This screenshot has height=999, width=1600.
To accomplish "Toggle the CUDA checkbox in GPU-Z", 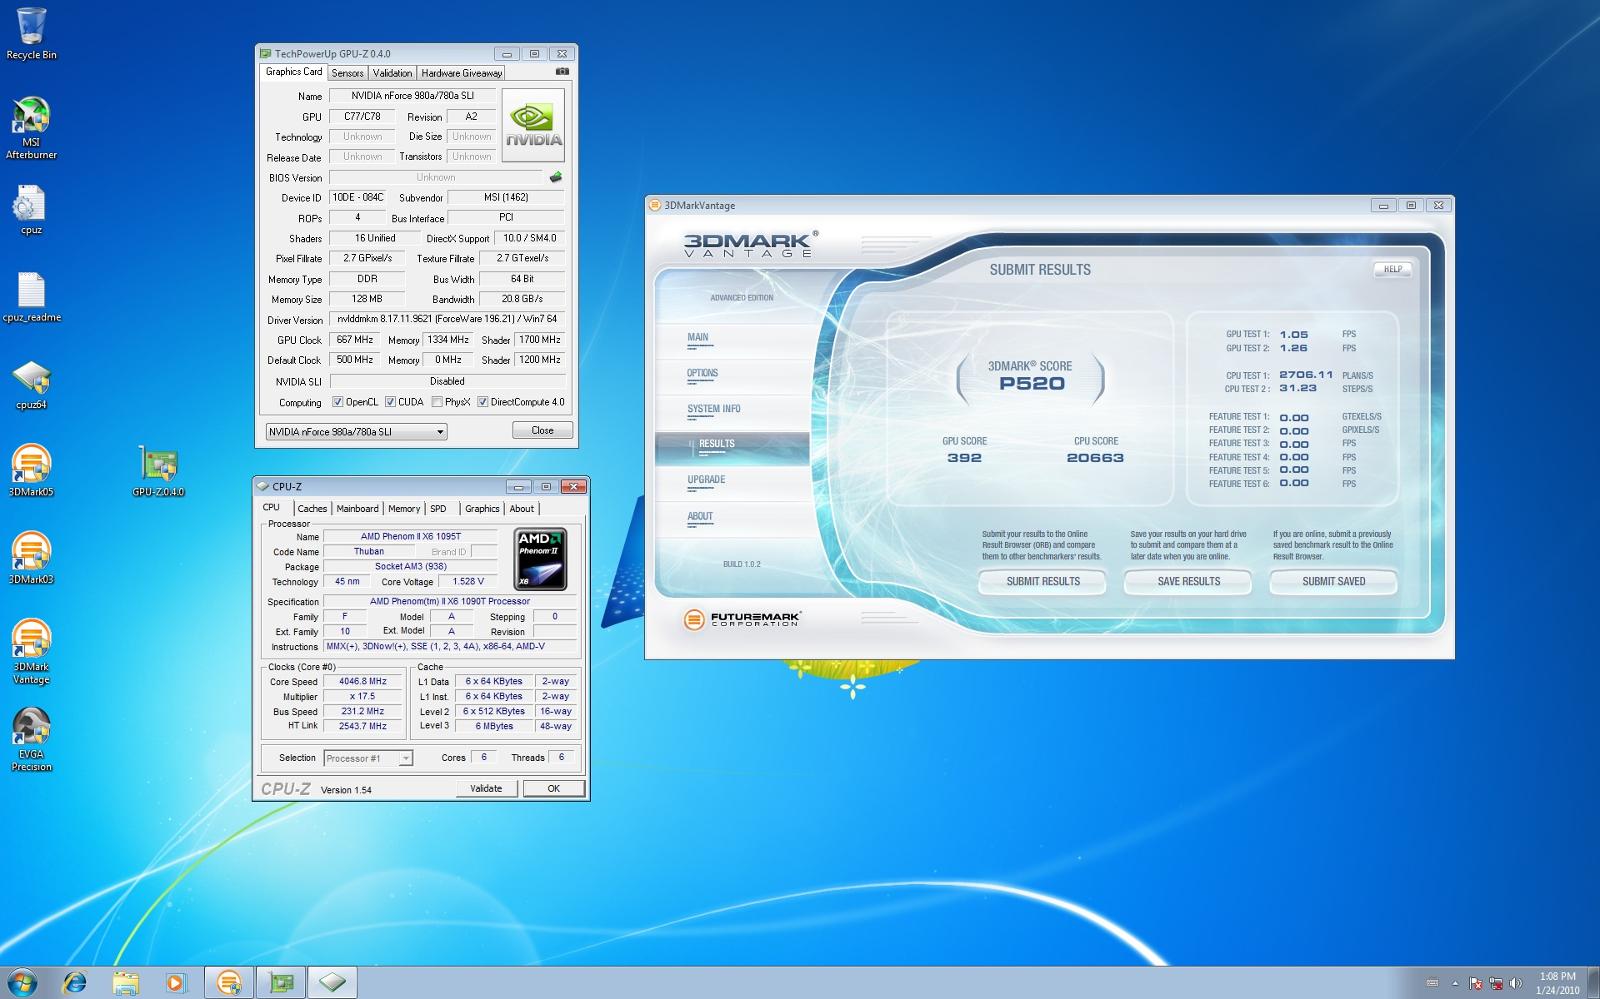I will click(x=390, y=402).
